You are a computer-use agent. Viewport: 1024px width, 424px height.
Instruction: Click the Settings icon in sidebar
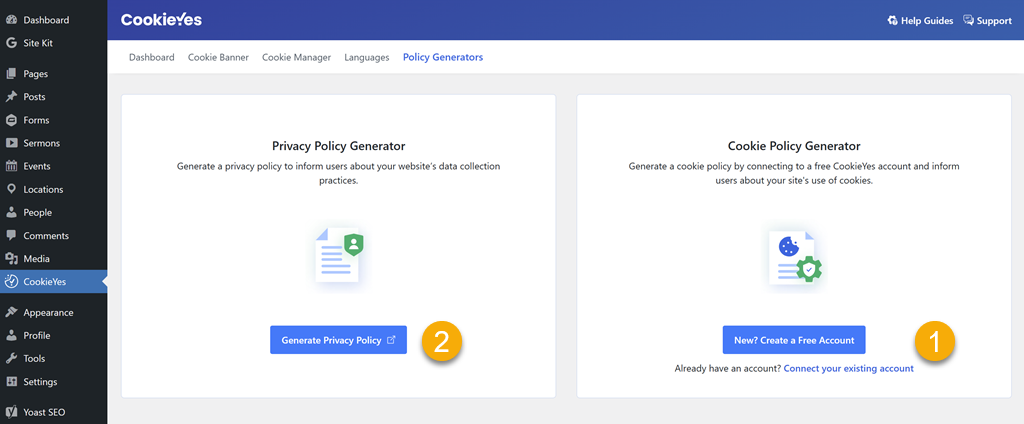point(11,382)
